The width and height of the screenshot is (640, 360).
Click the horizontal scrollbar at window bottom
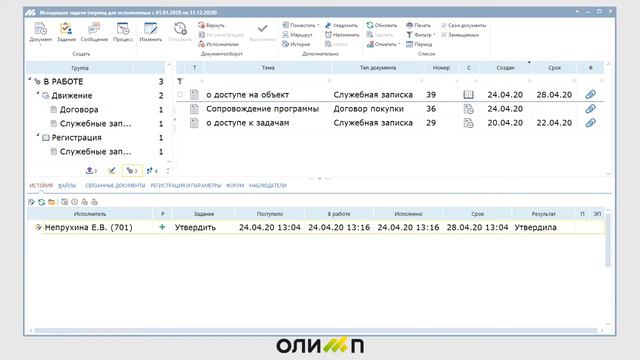(316, 331)
